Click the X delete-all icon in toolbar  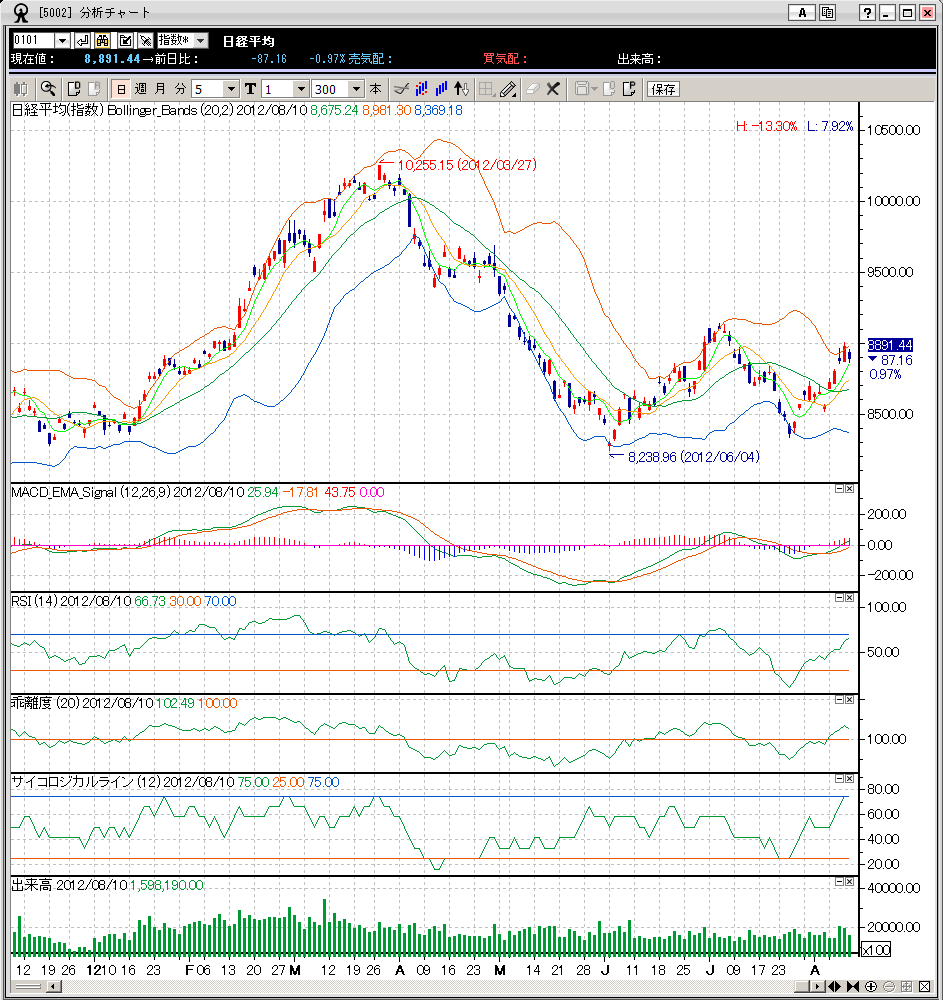point(553,88)
